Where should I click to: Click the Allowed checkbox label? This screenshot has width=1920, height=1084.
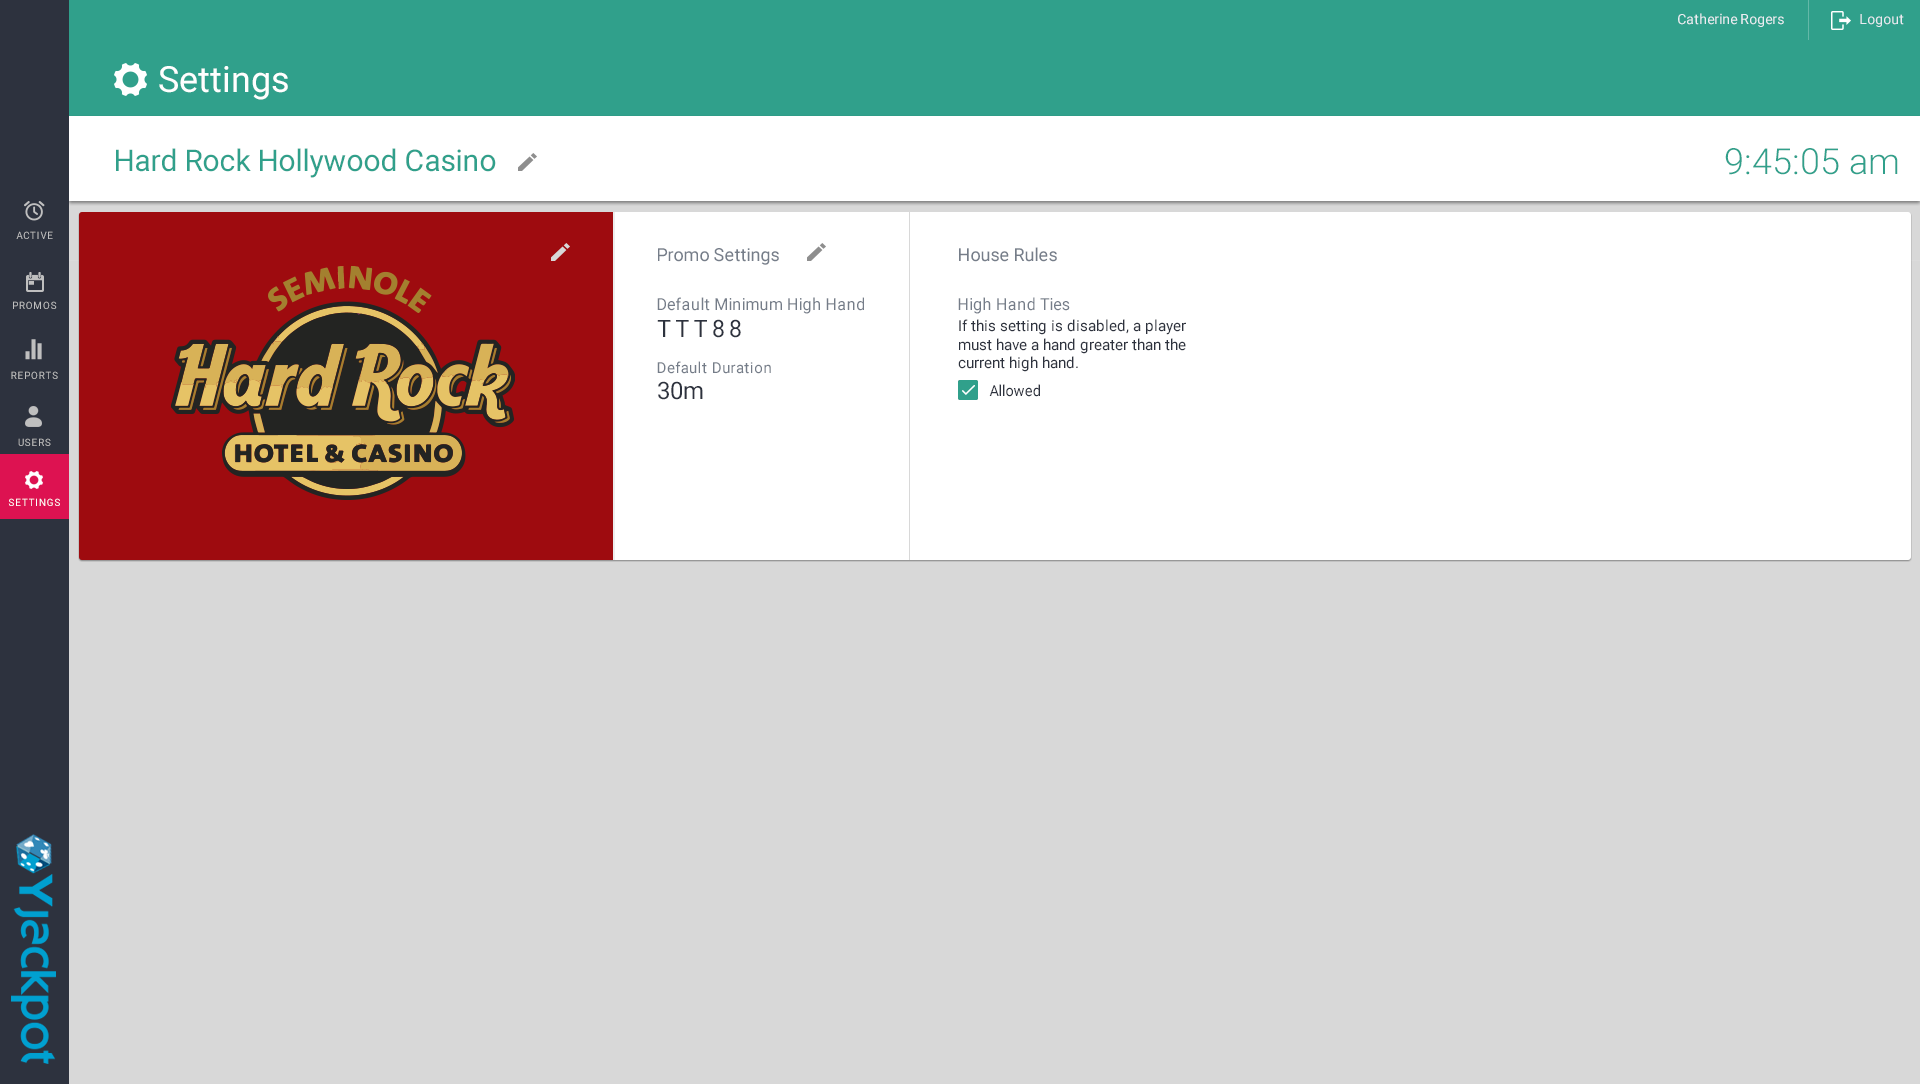point(1015,391)
